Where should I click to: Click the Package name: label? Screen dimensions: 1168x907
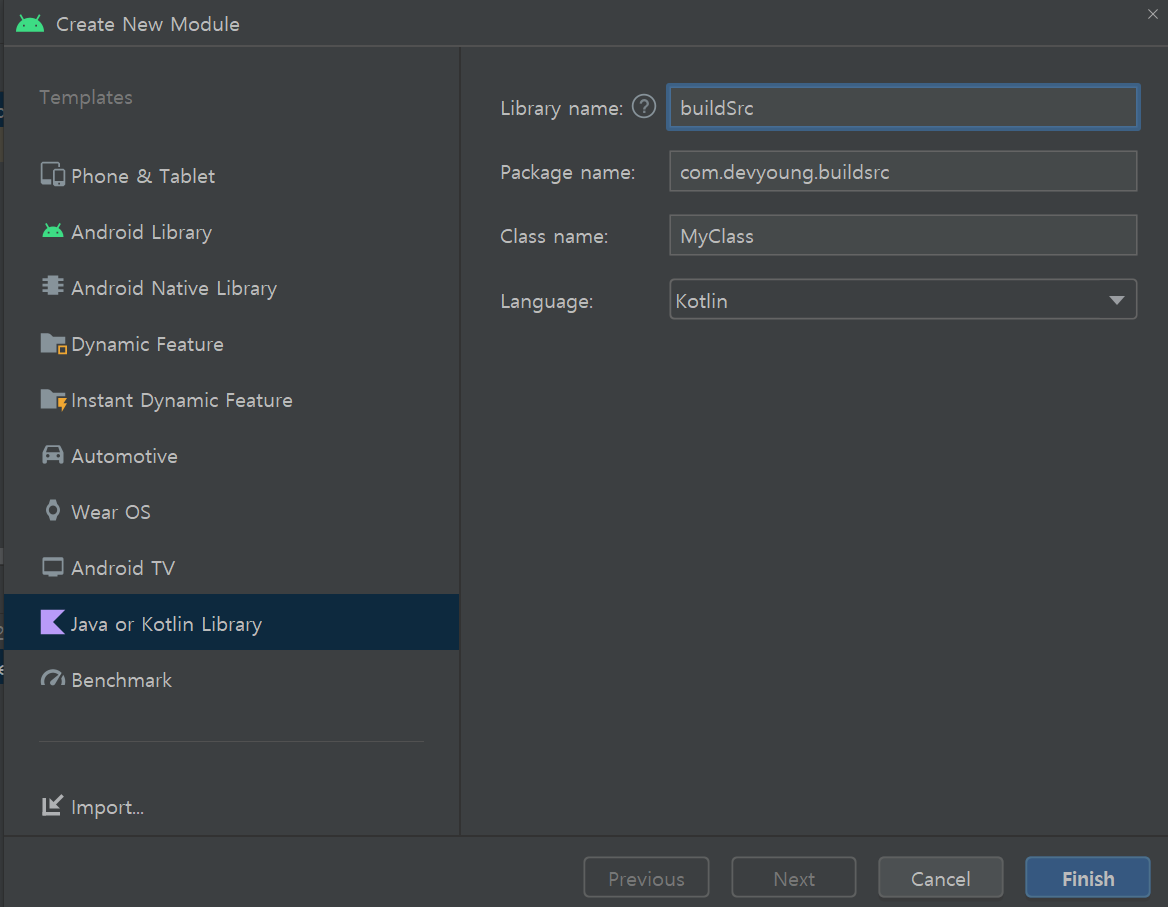tap(568, 172)
